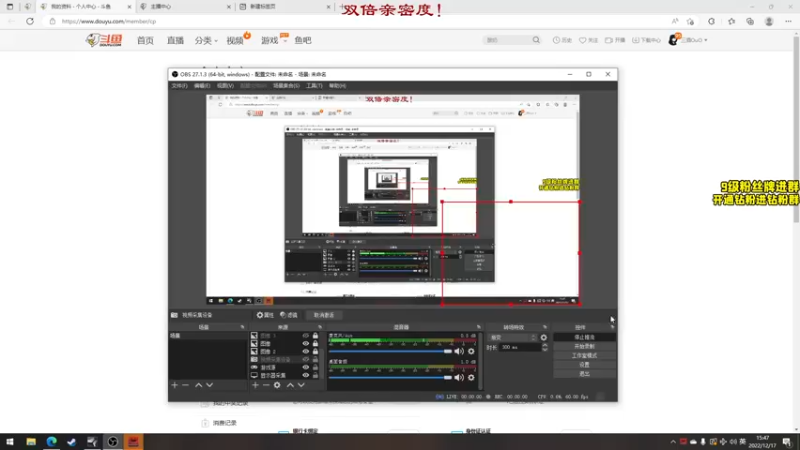Mute the desktop audio mixer channel
The width and height of the screenshot is (800, 450).
pyautogui.click(x=459, y=378)
